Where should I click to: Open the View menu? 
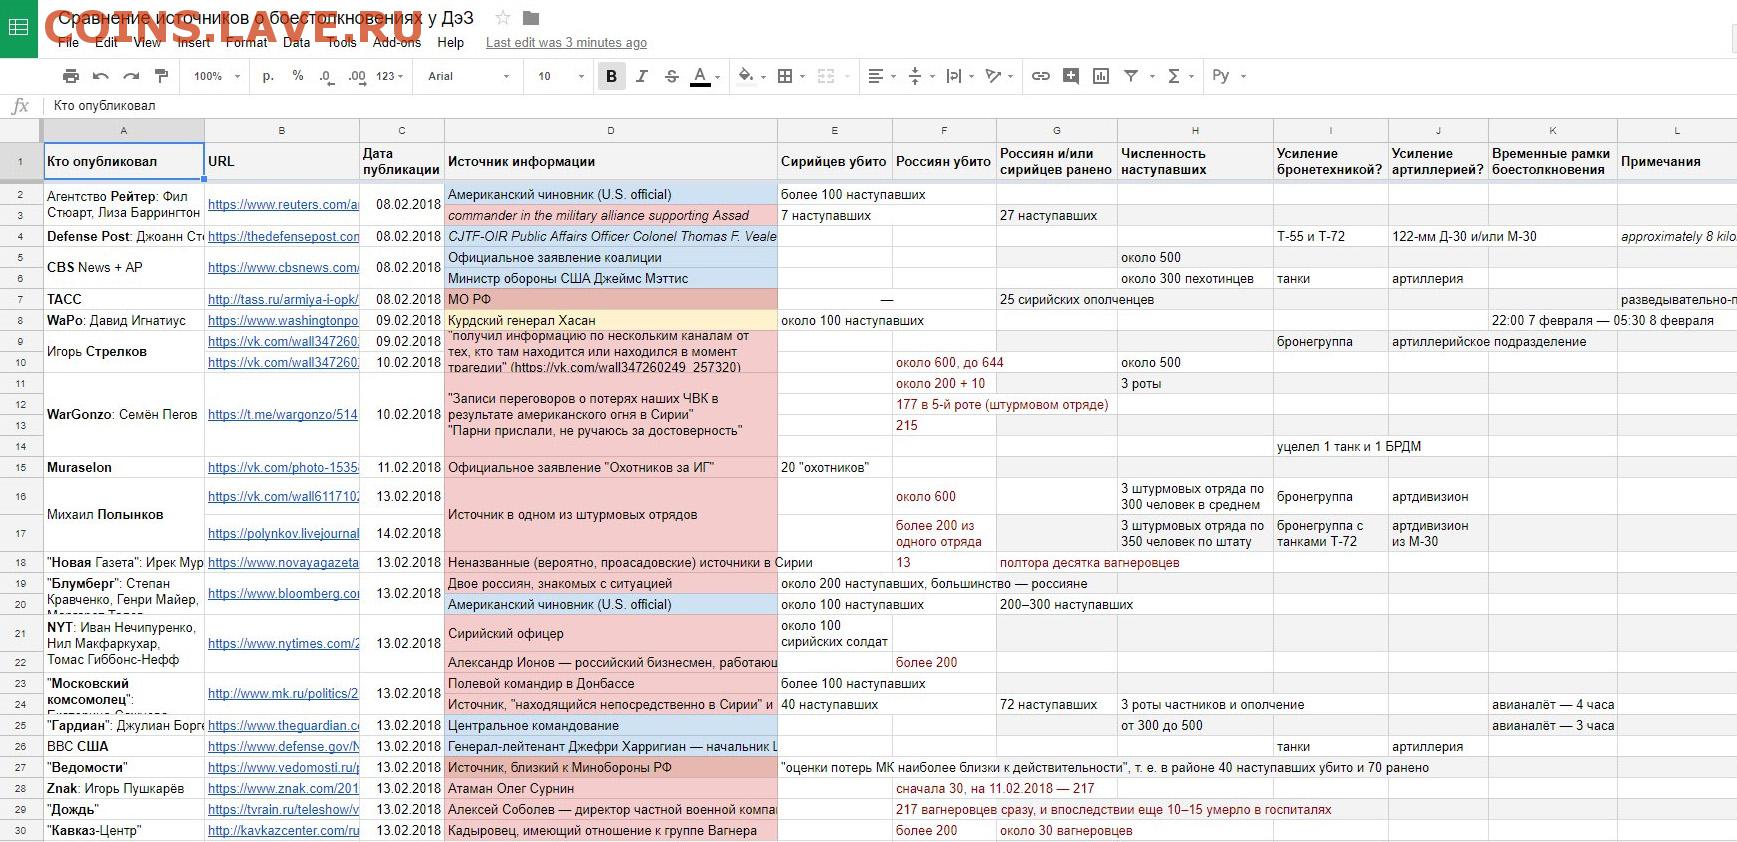(x=147, y=43)
